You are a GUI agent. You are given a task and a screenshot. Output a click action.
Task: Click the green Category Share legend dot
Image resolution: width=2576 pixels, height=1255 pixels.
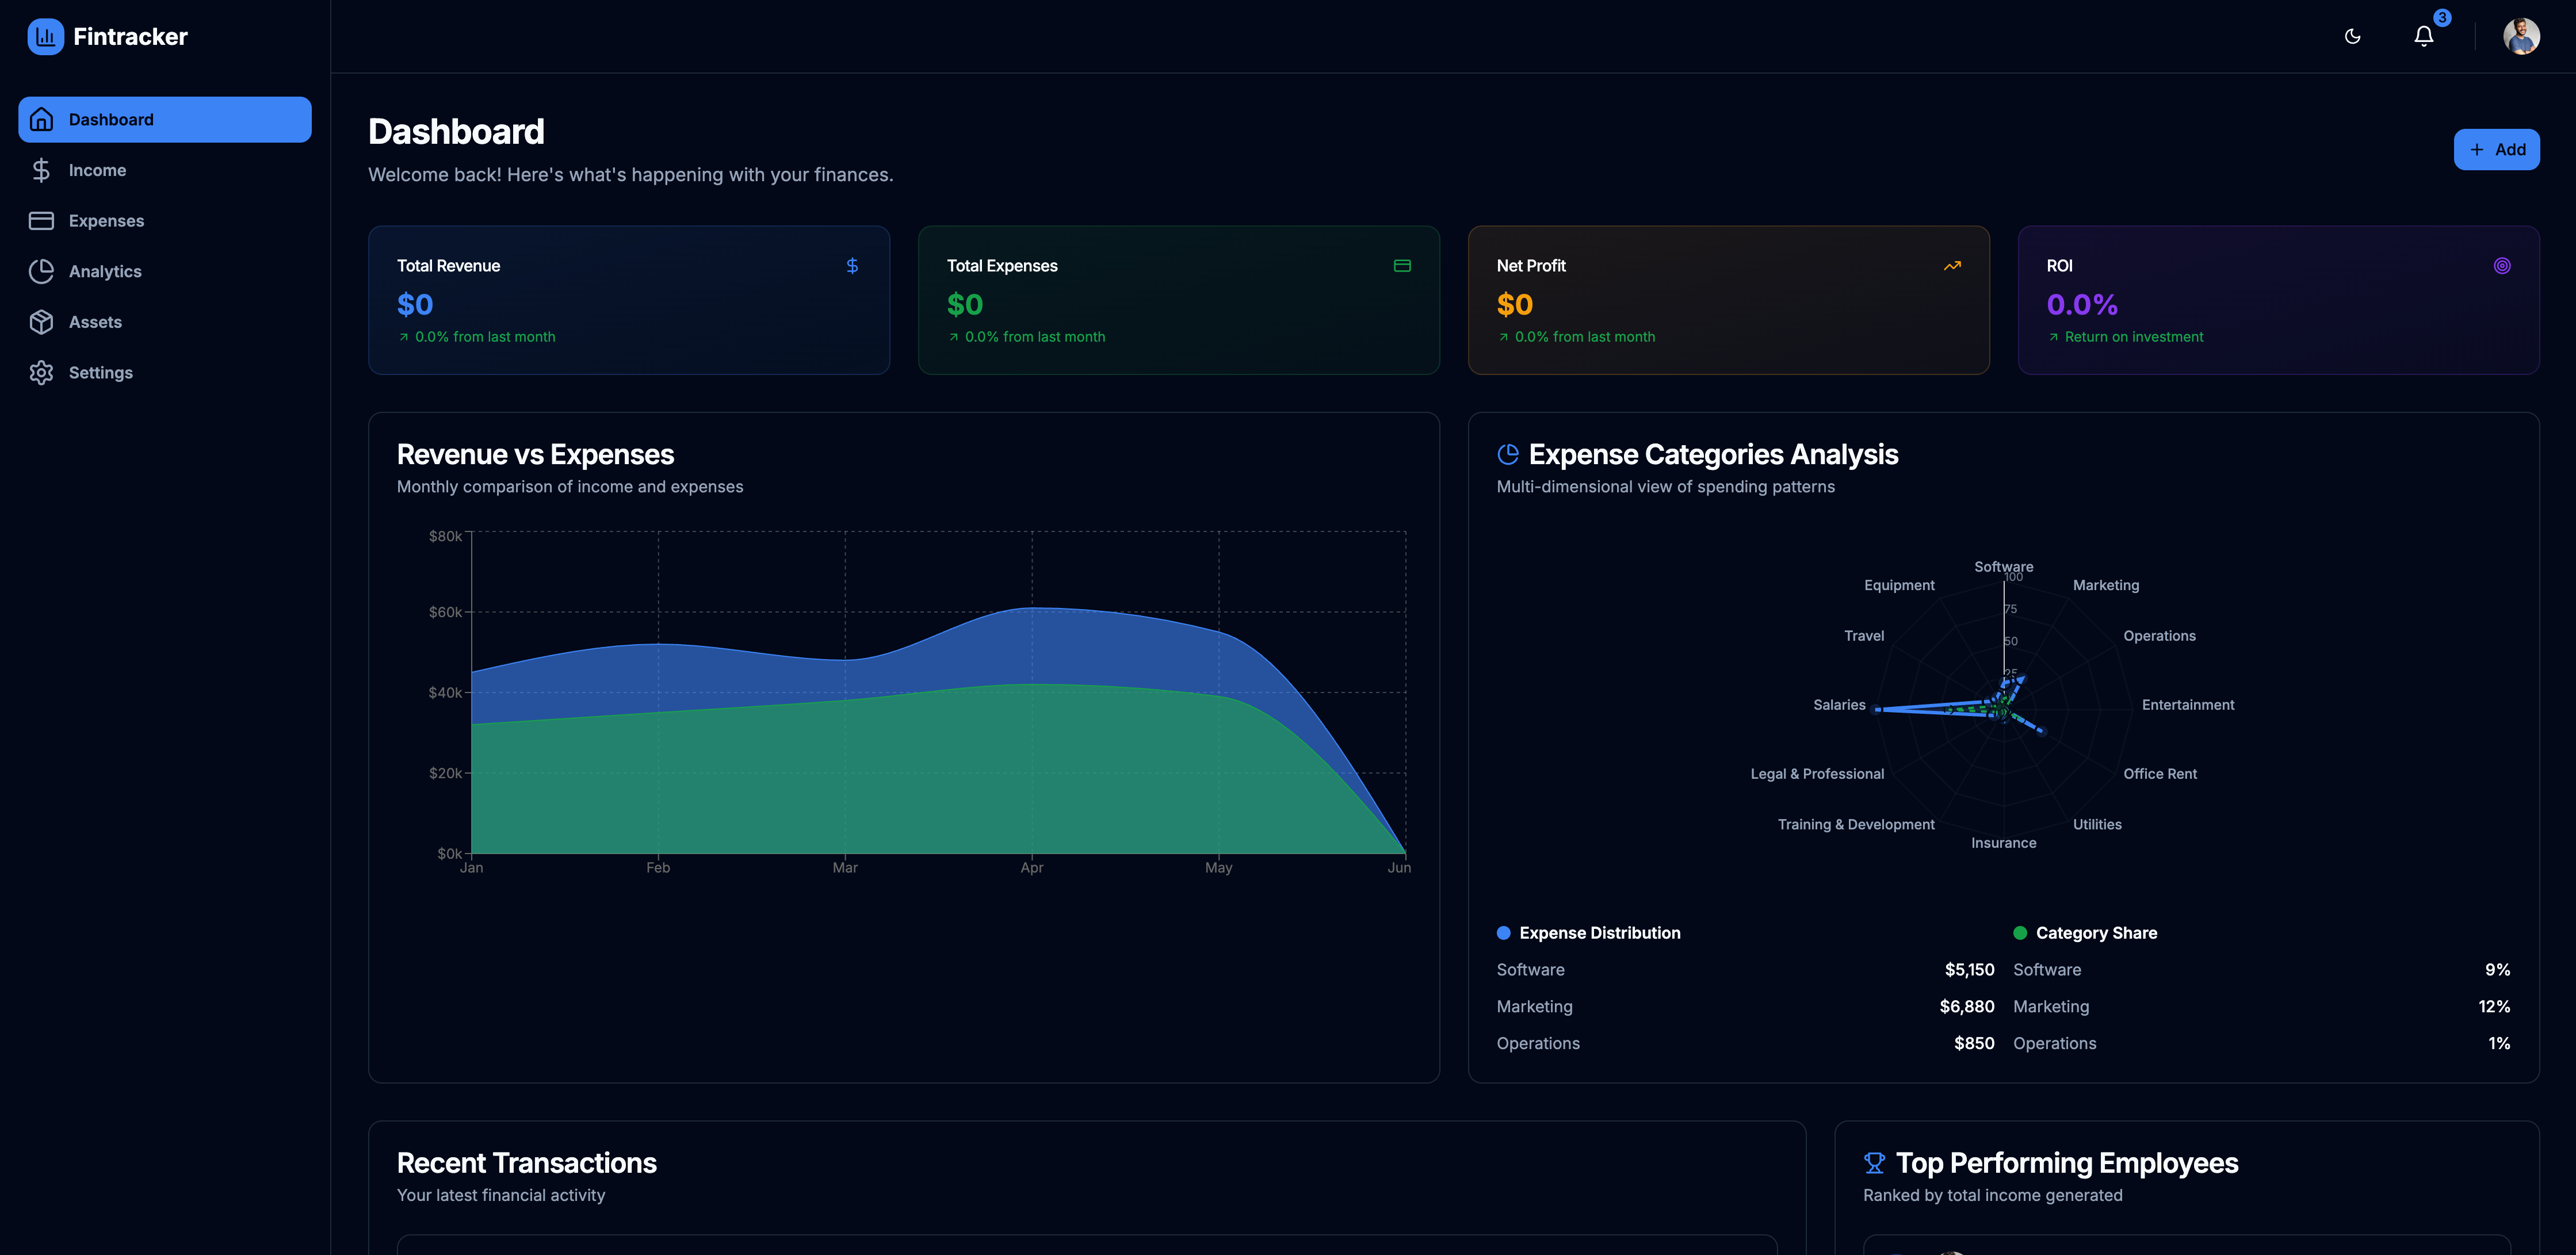pos(2020,933)
